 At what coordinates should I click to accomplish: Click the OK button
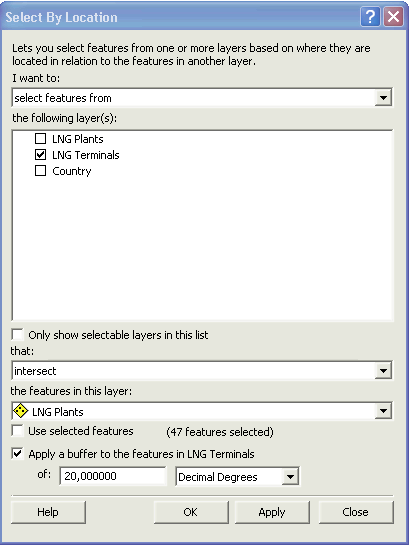(x=191, y=512)
